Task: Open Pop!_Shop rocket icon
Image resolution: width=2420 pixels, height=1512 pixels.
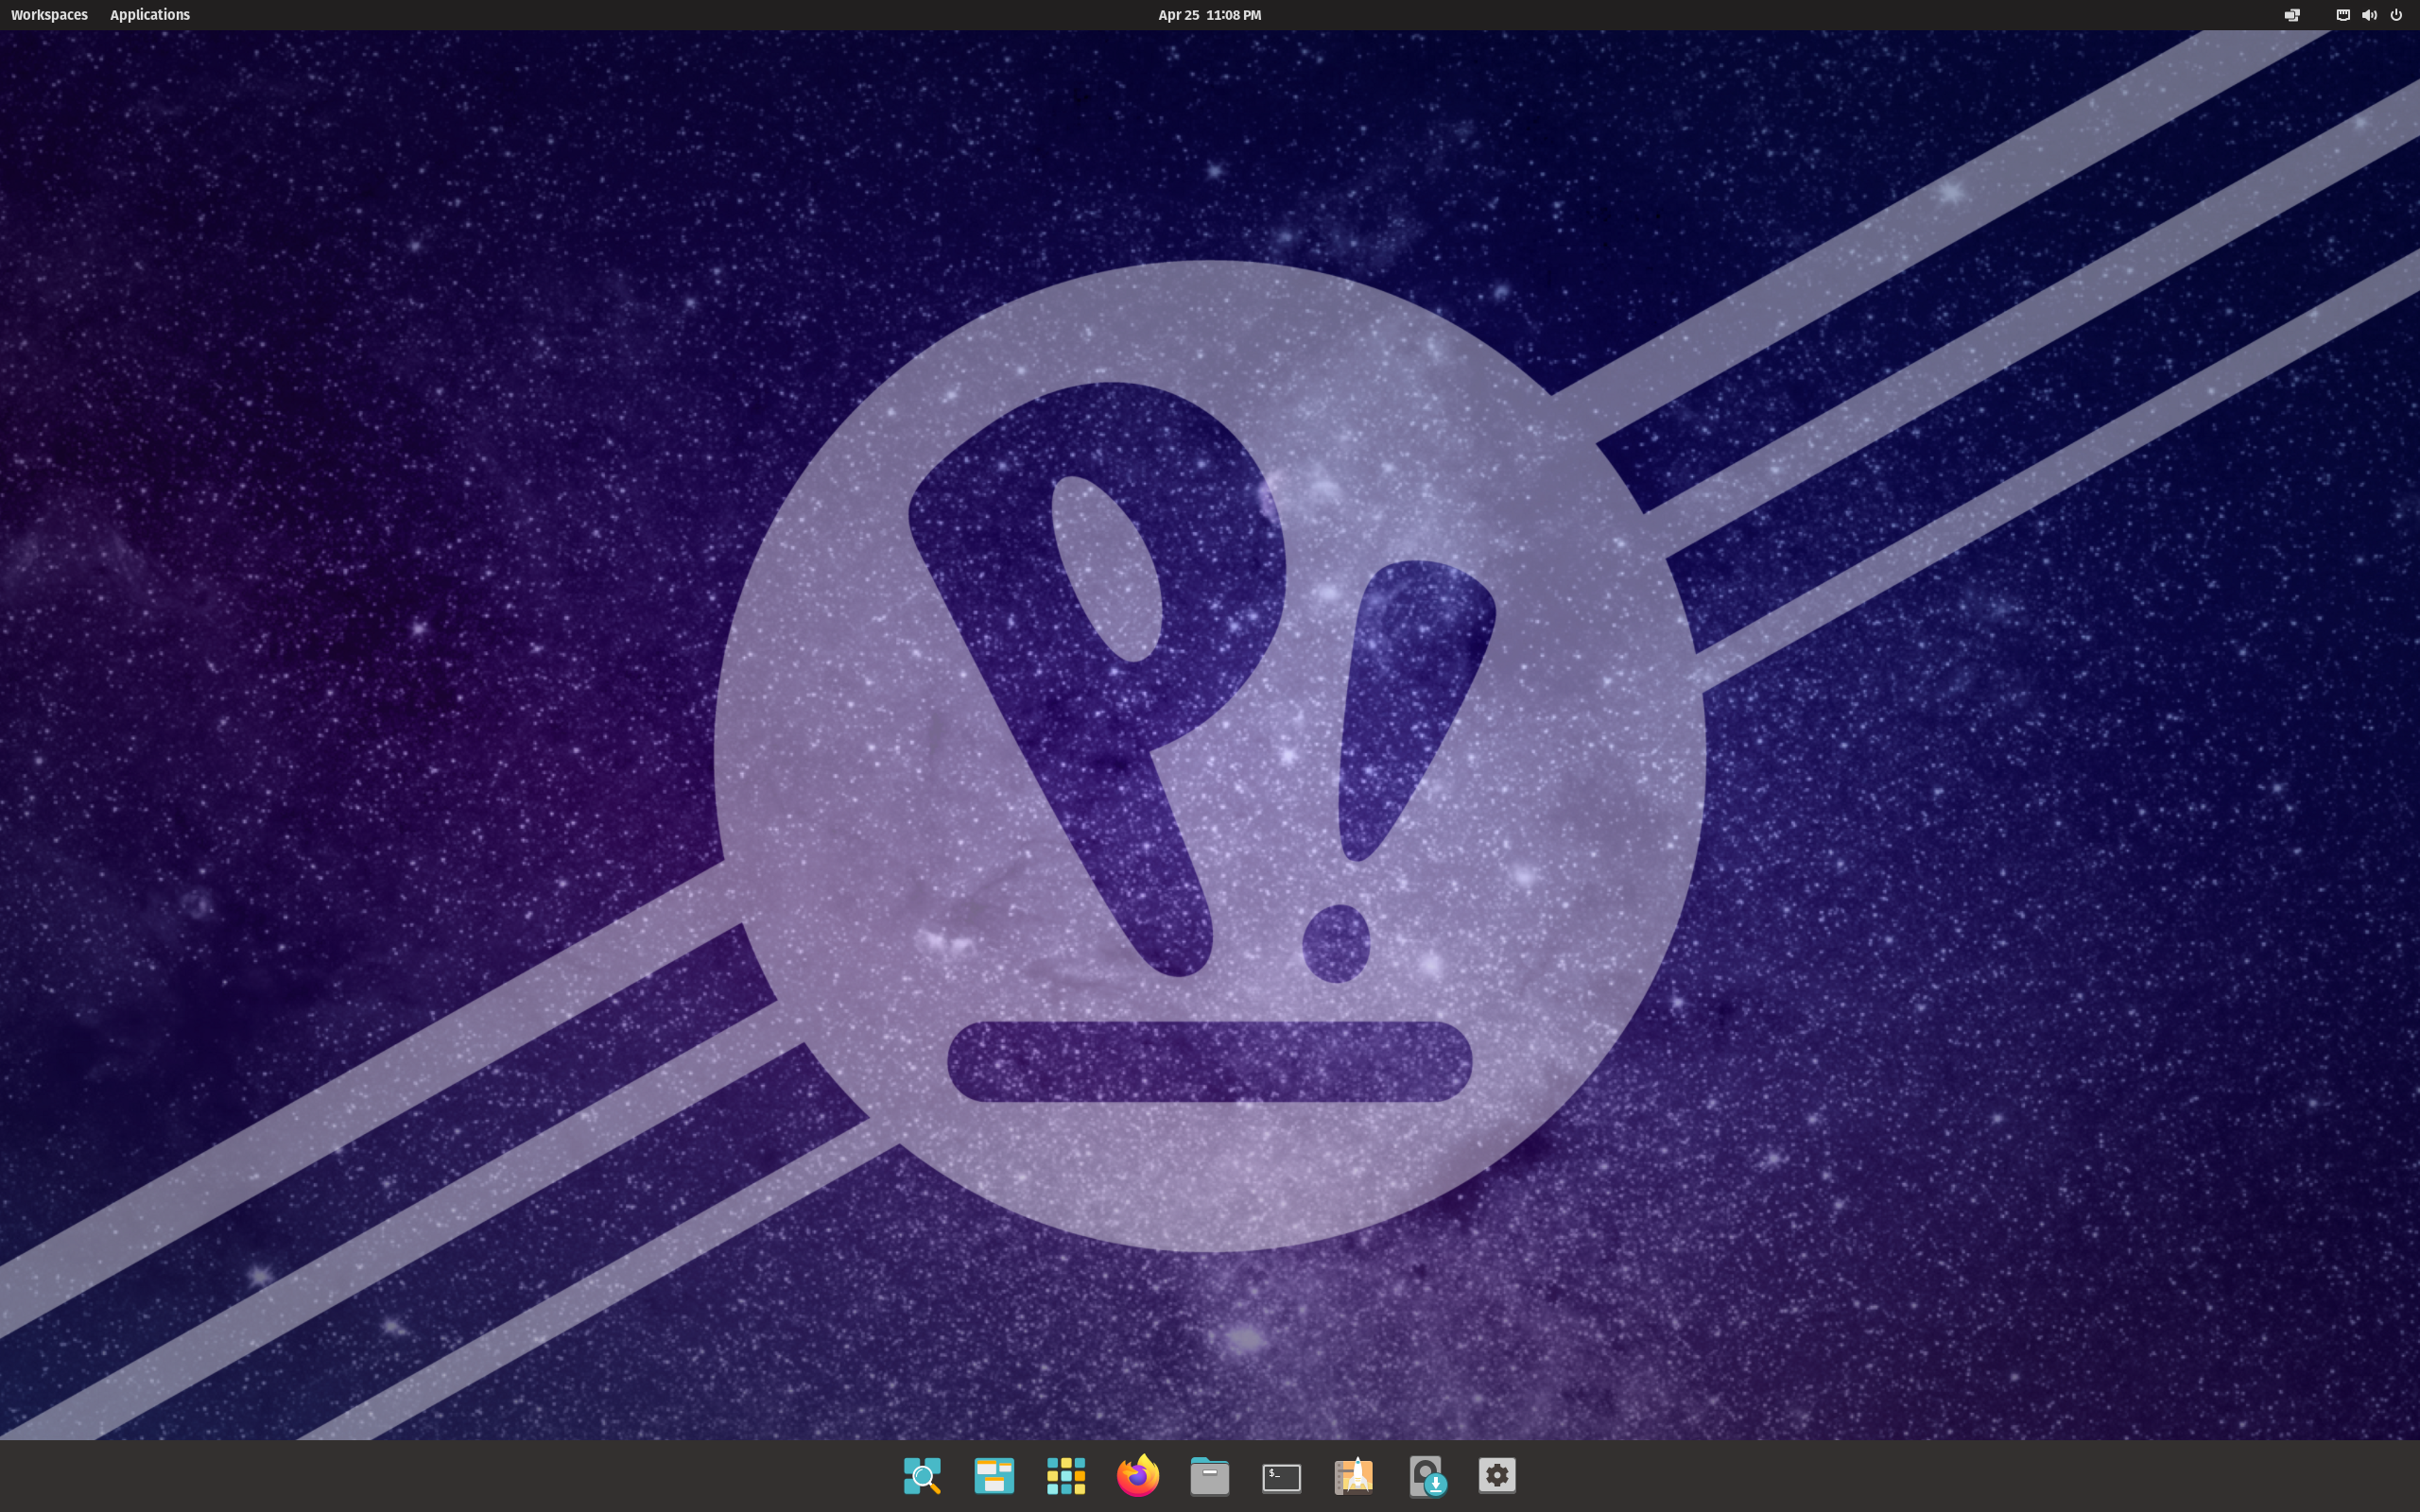Action: point(1353,1475)
